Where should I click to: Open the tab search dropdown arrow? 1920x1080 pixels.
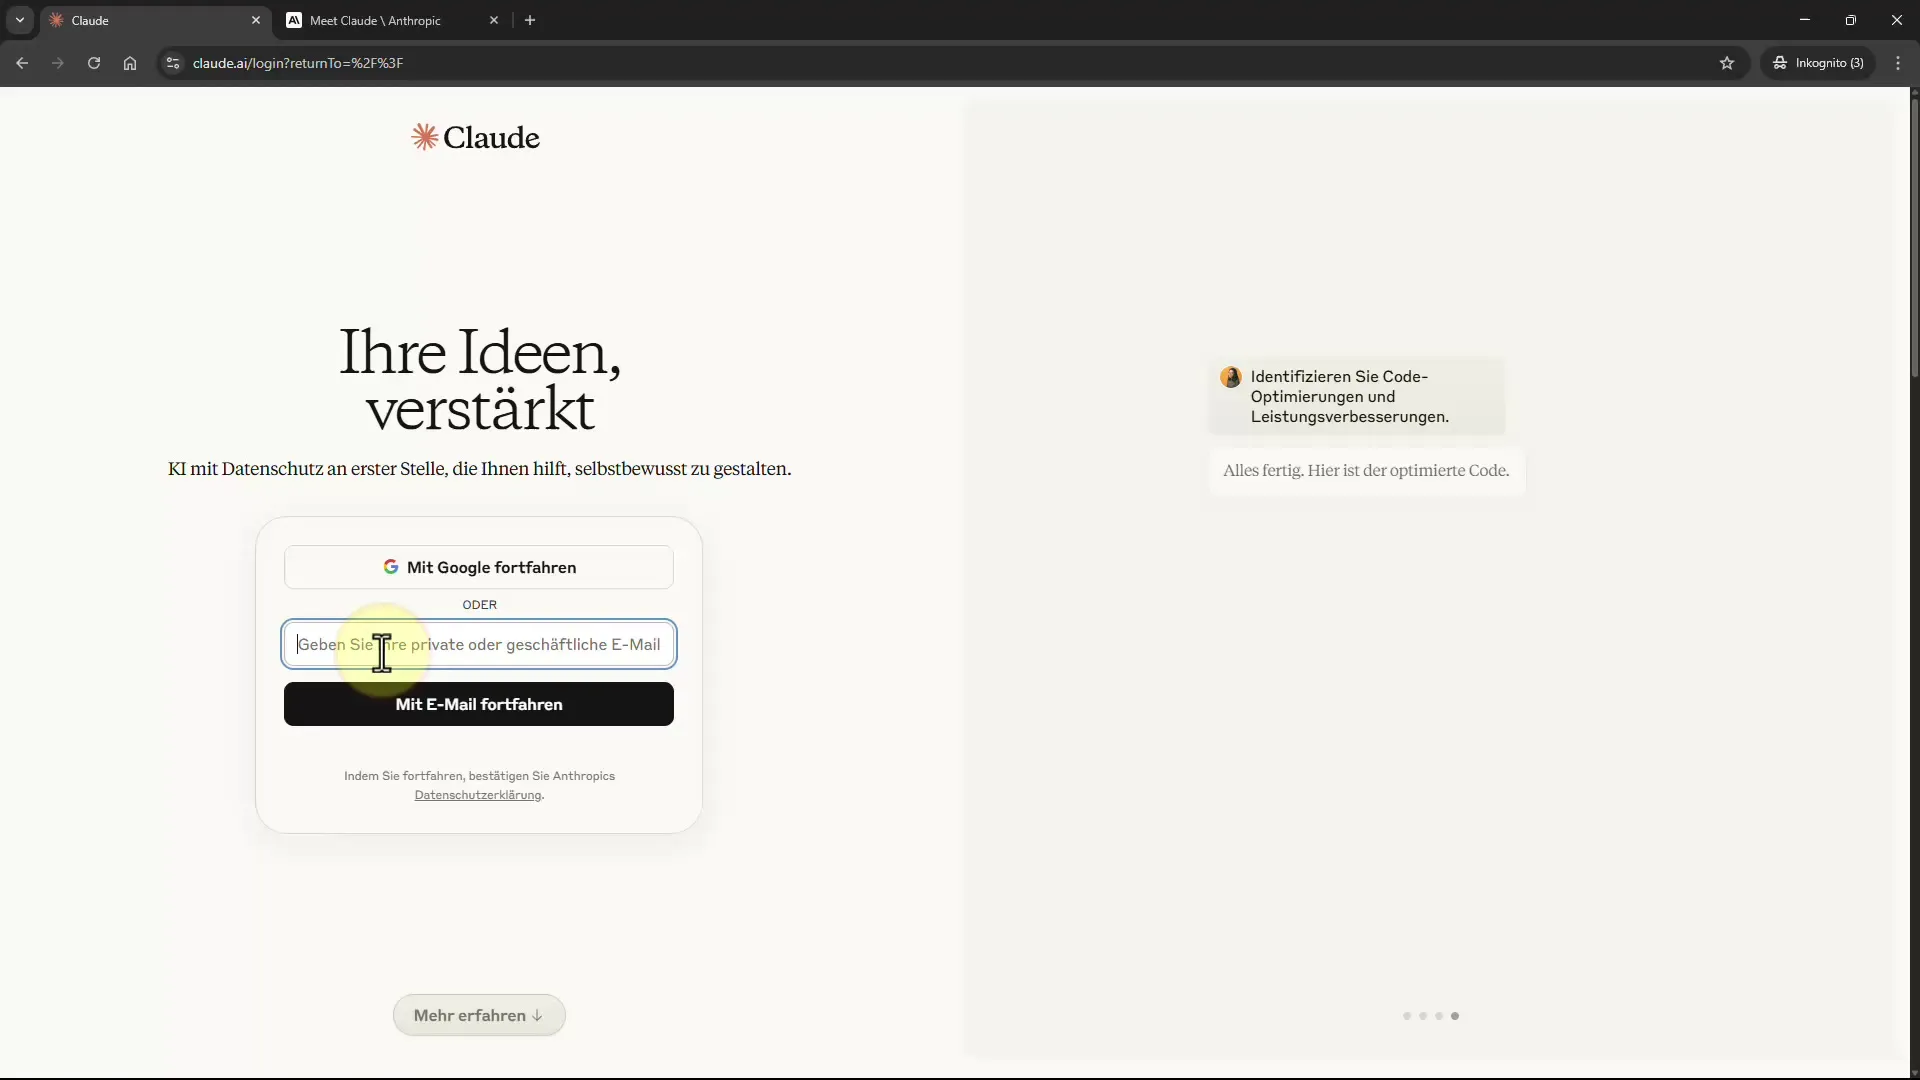(20, 20)
